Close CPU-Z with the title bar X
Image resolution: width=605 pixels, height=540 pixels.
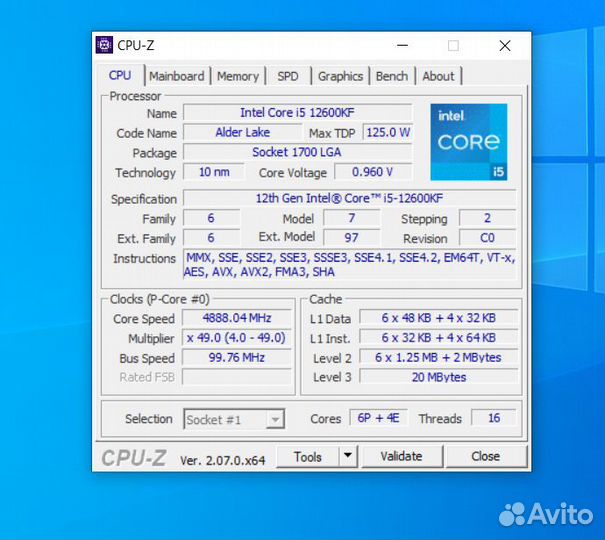505,46
